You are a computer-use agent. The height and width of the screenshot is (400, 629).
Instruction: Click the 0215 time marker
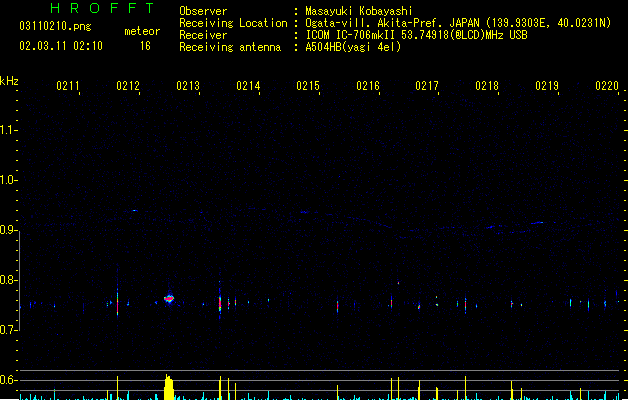[308, 86]
